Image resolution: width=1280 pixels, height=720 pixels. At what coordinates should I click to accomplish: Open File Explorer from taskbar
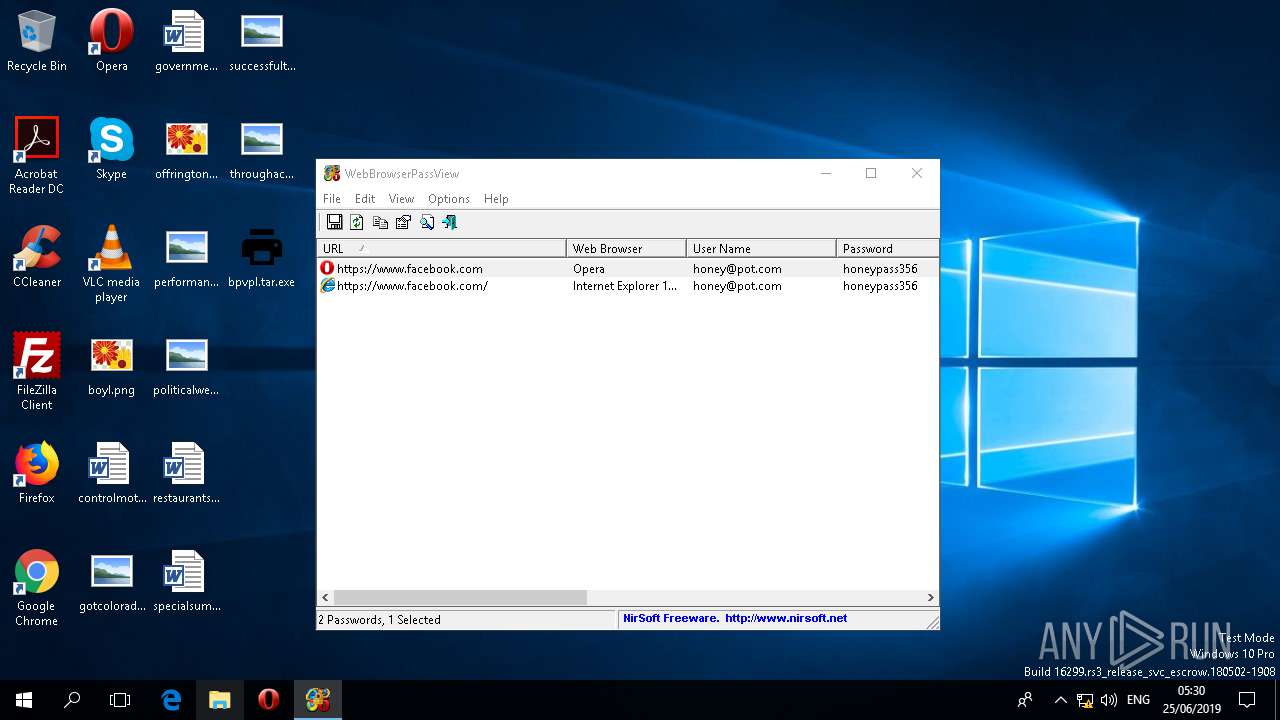219,700
